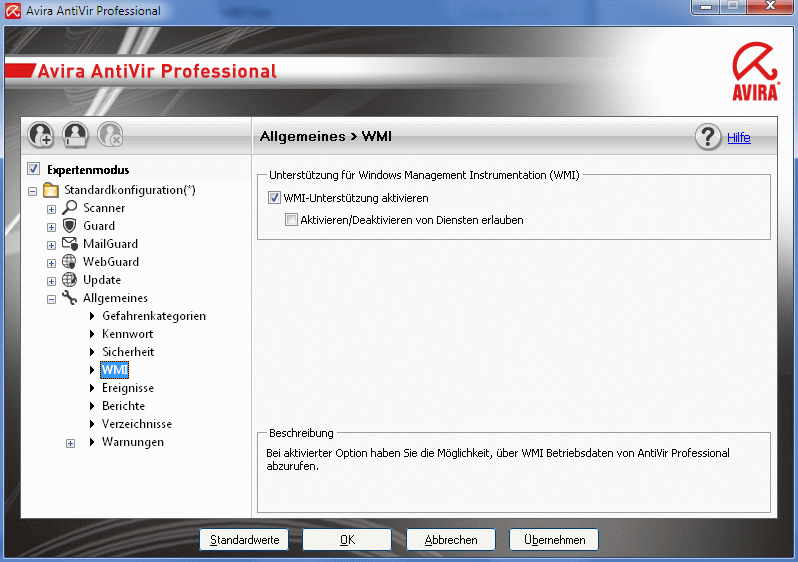Open the Hilfe link
The height and width of the screenshot is (562, 798).
point(738,138)
